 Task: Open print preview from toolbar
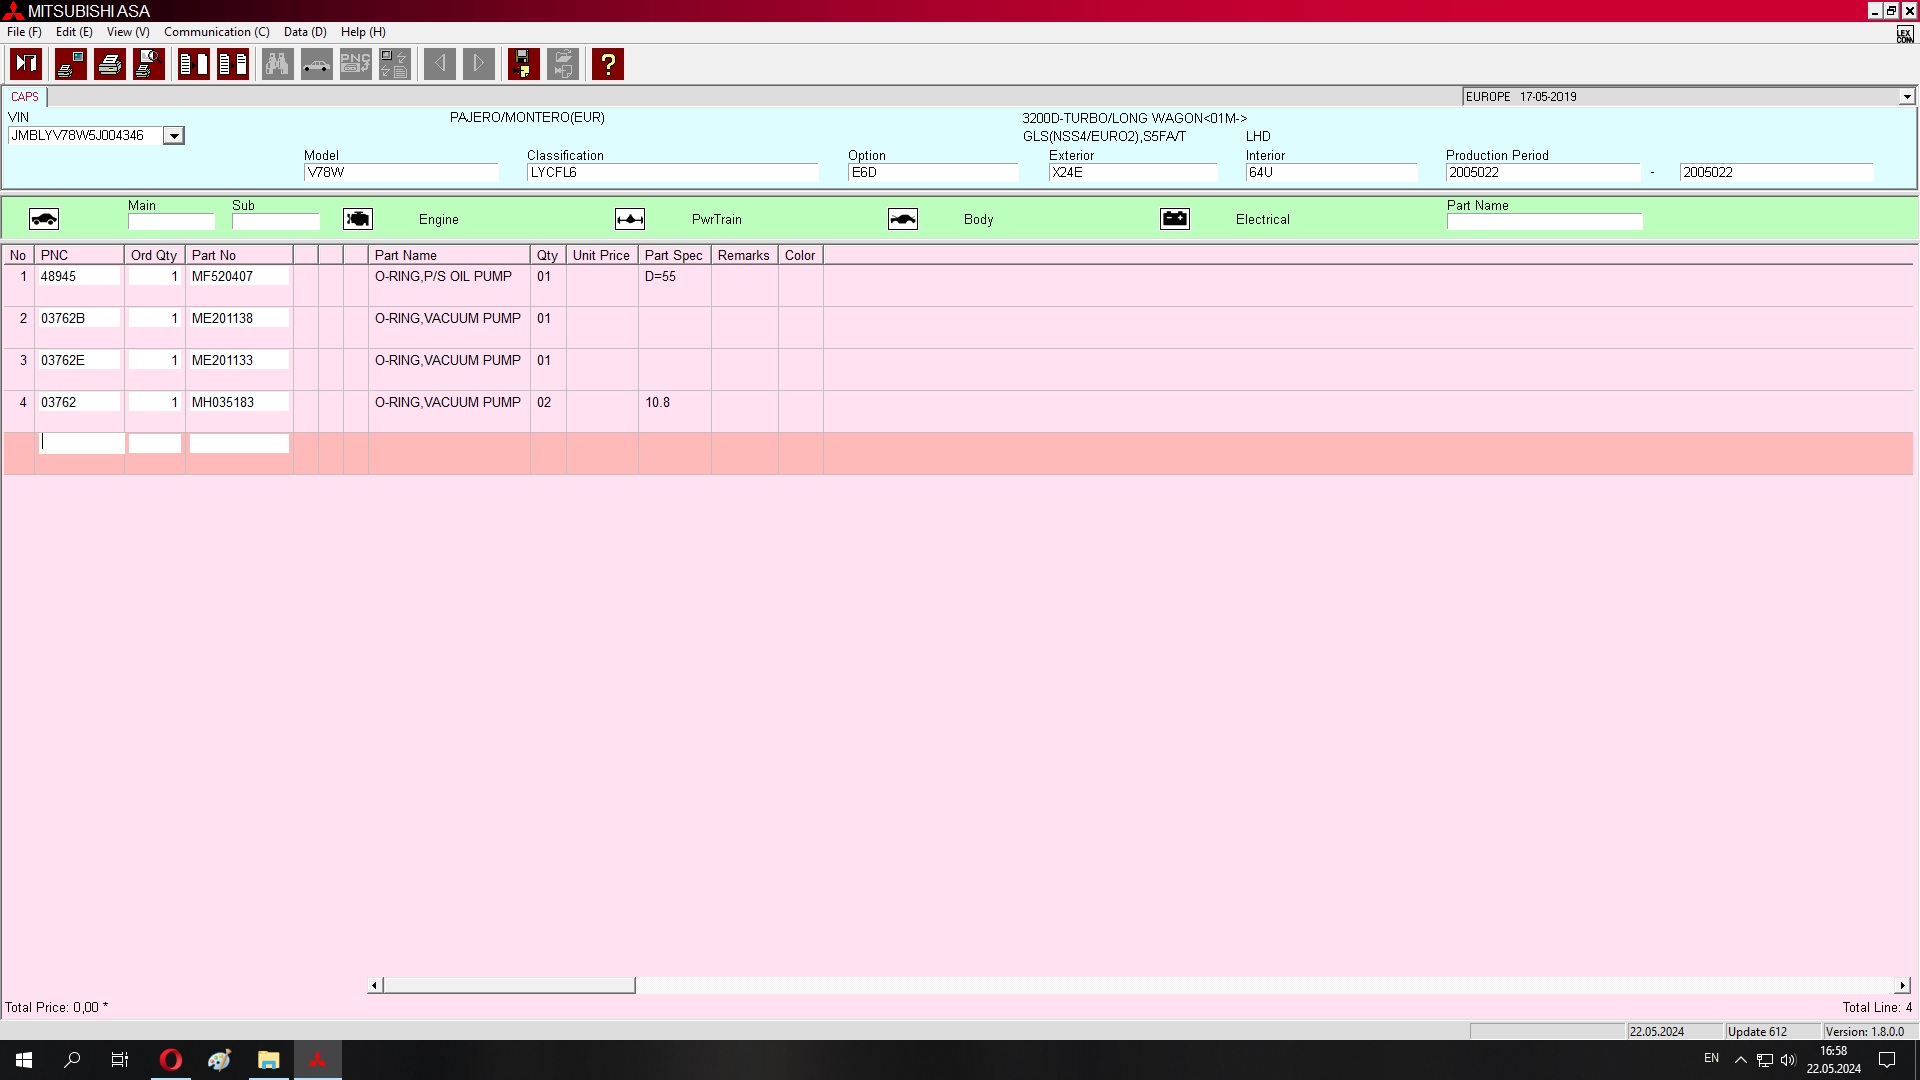coord(149,64)
